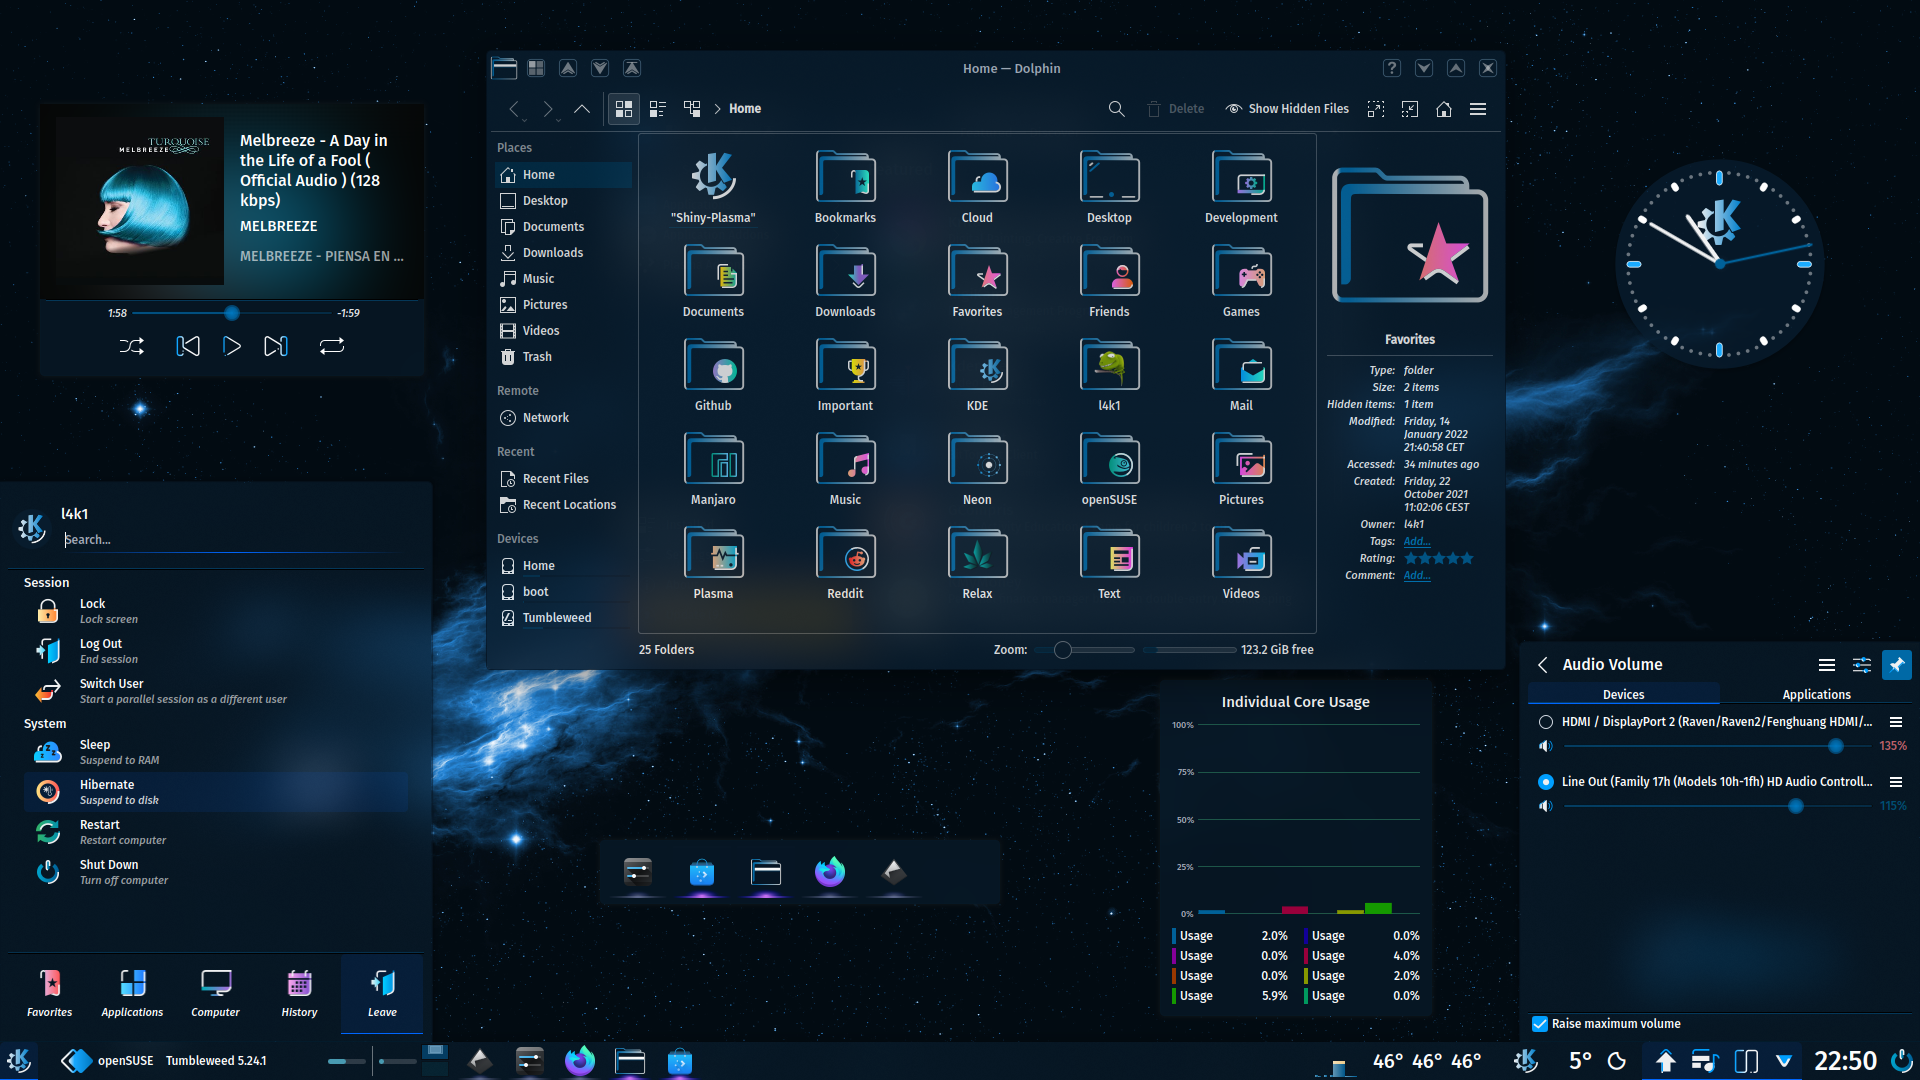Select the Favorites folder in file view
This screenshot has height=1080, width=1920.
point(977,282)
